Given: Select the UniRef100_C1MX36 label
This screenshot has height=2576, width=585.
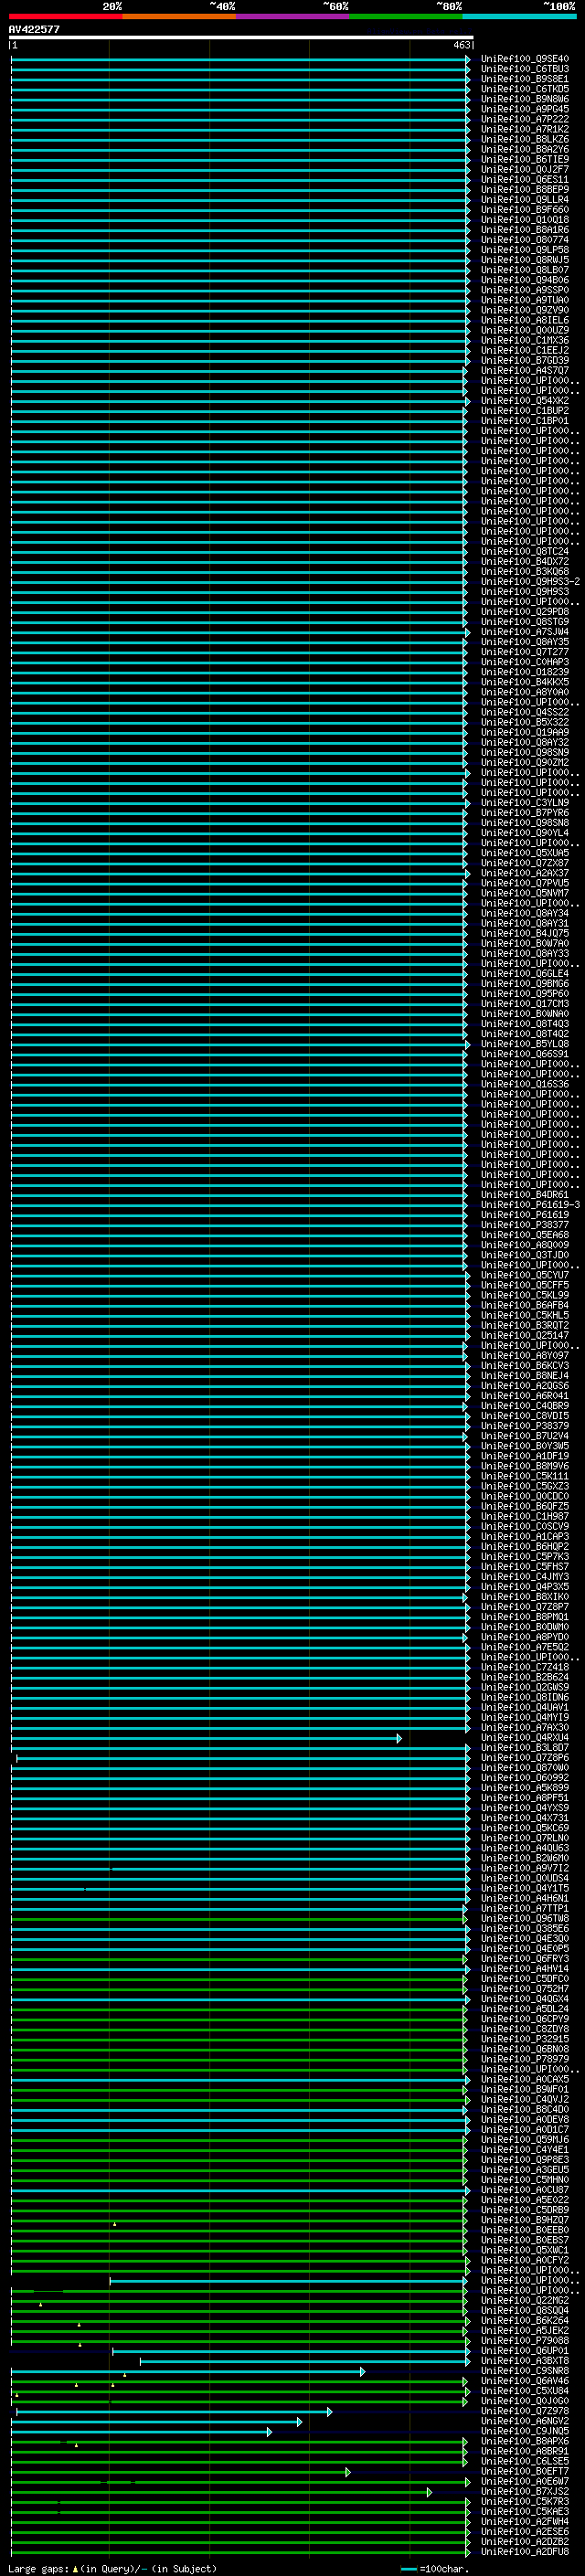Looking at the screenshot, I should (x=524, y=341).
